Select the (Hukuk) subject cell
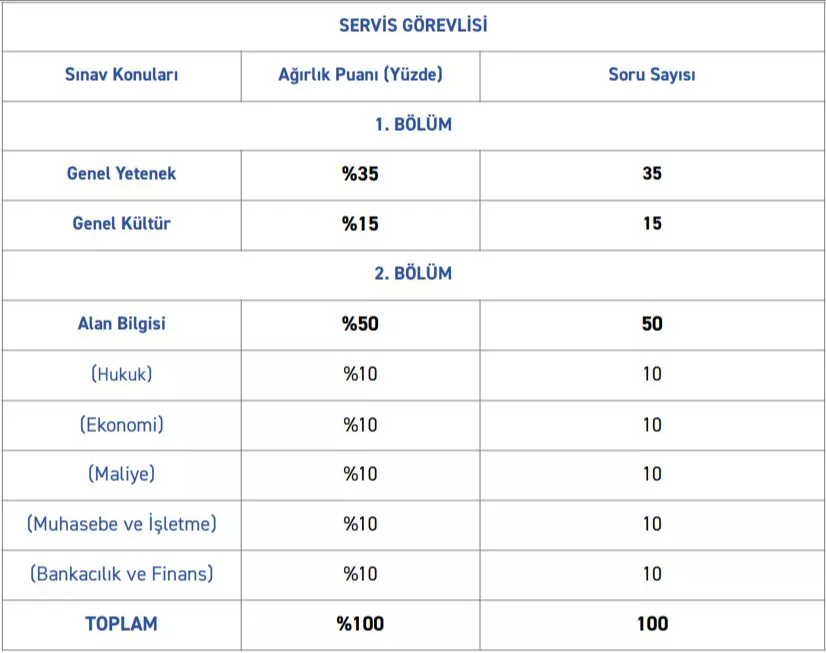The height and width of the screenshot is (653, 826). point(122,374)
